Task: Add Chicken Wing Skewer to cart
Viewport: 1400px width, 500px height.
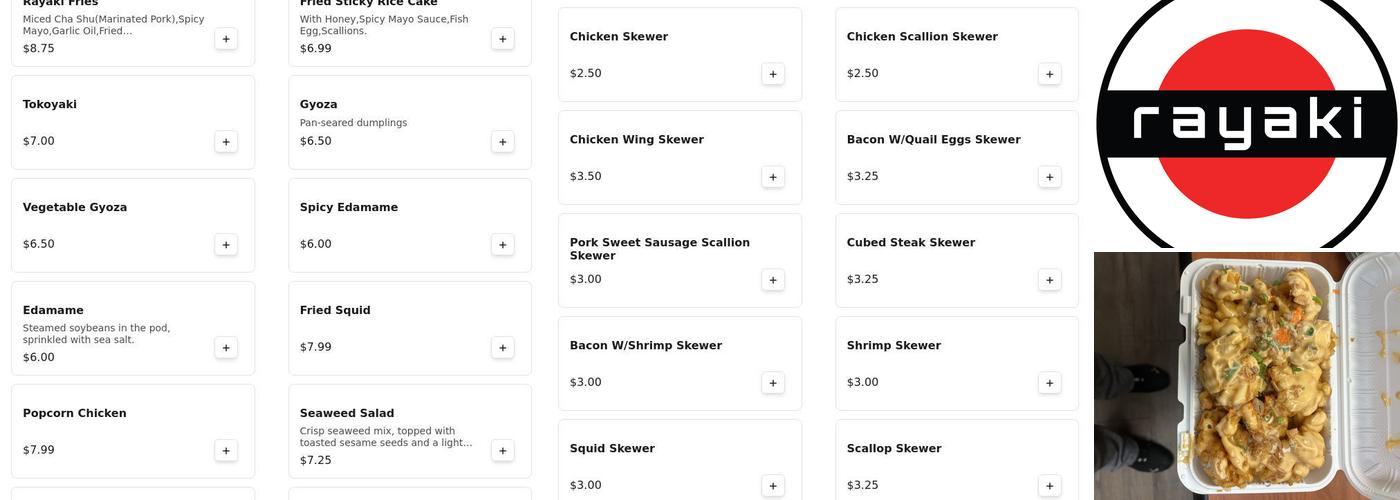Action: [773, 177]
